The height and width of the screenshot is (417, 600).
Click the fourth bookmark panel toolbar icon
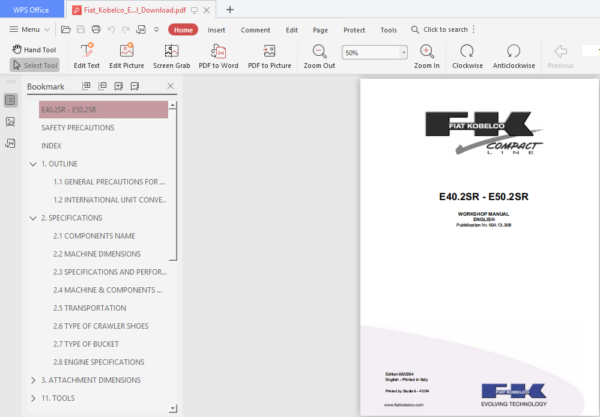tap(135, 86)
